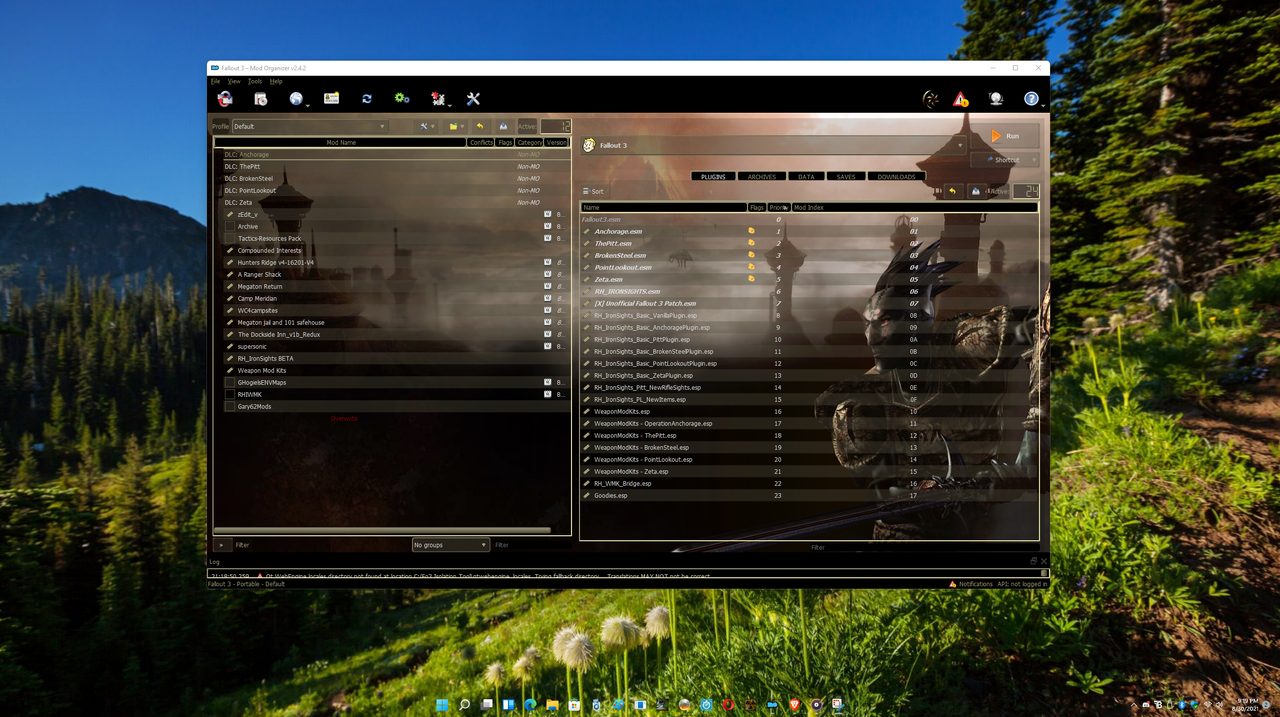Screen dimensions: 1280x717
Task: Open the No groups dropdown
Action: tap(450, 545)
